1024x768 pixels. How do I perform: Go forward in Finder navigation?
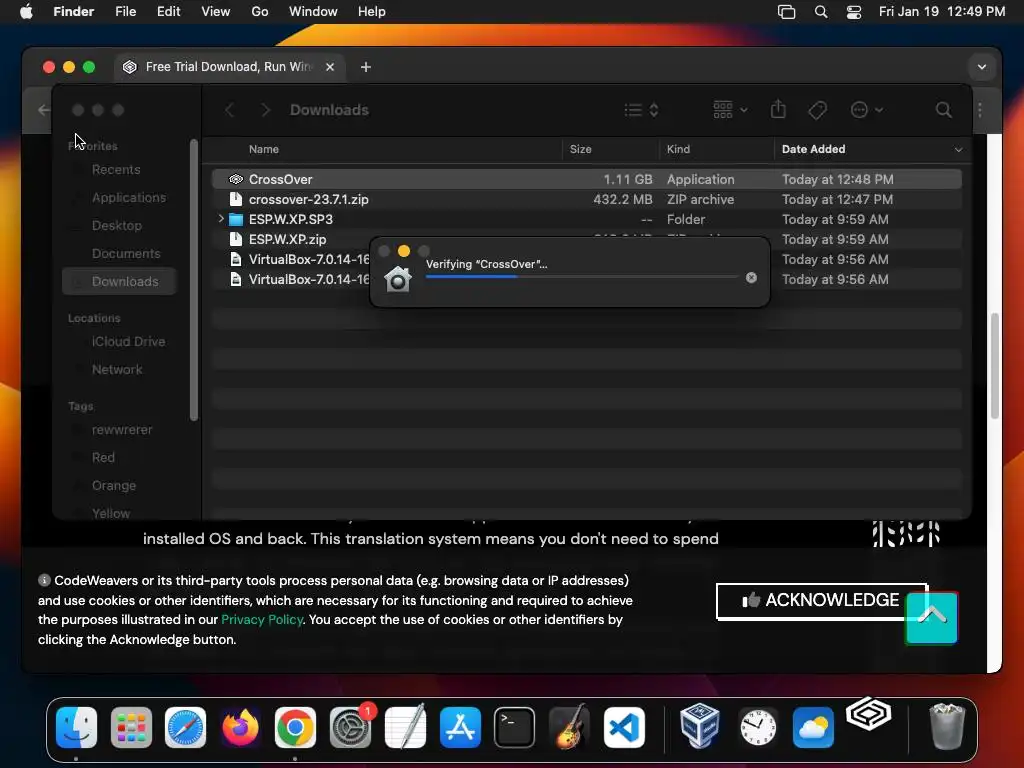pos(265,110)
